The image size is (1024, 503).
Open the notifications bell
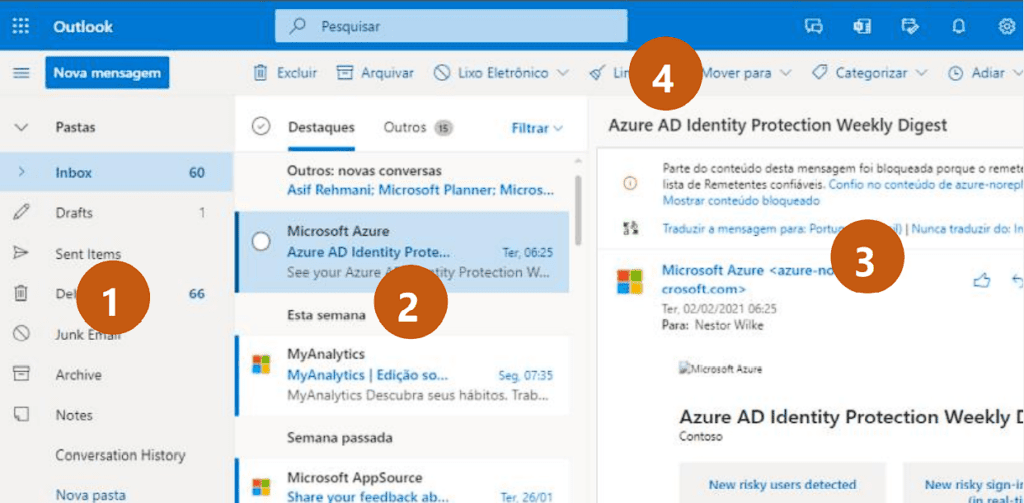(959, 26)
